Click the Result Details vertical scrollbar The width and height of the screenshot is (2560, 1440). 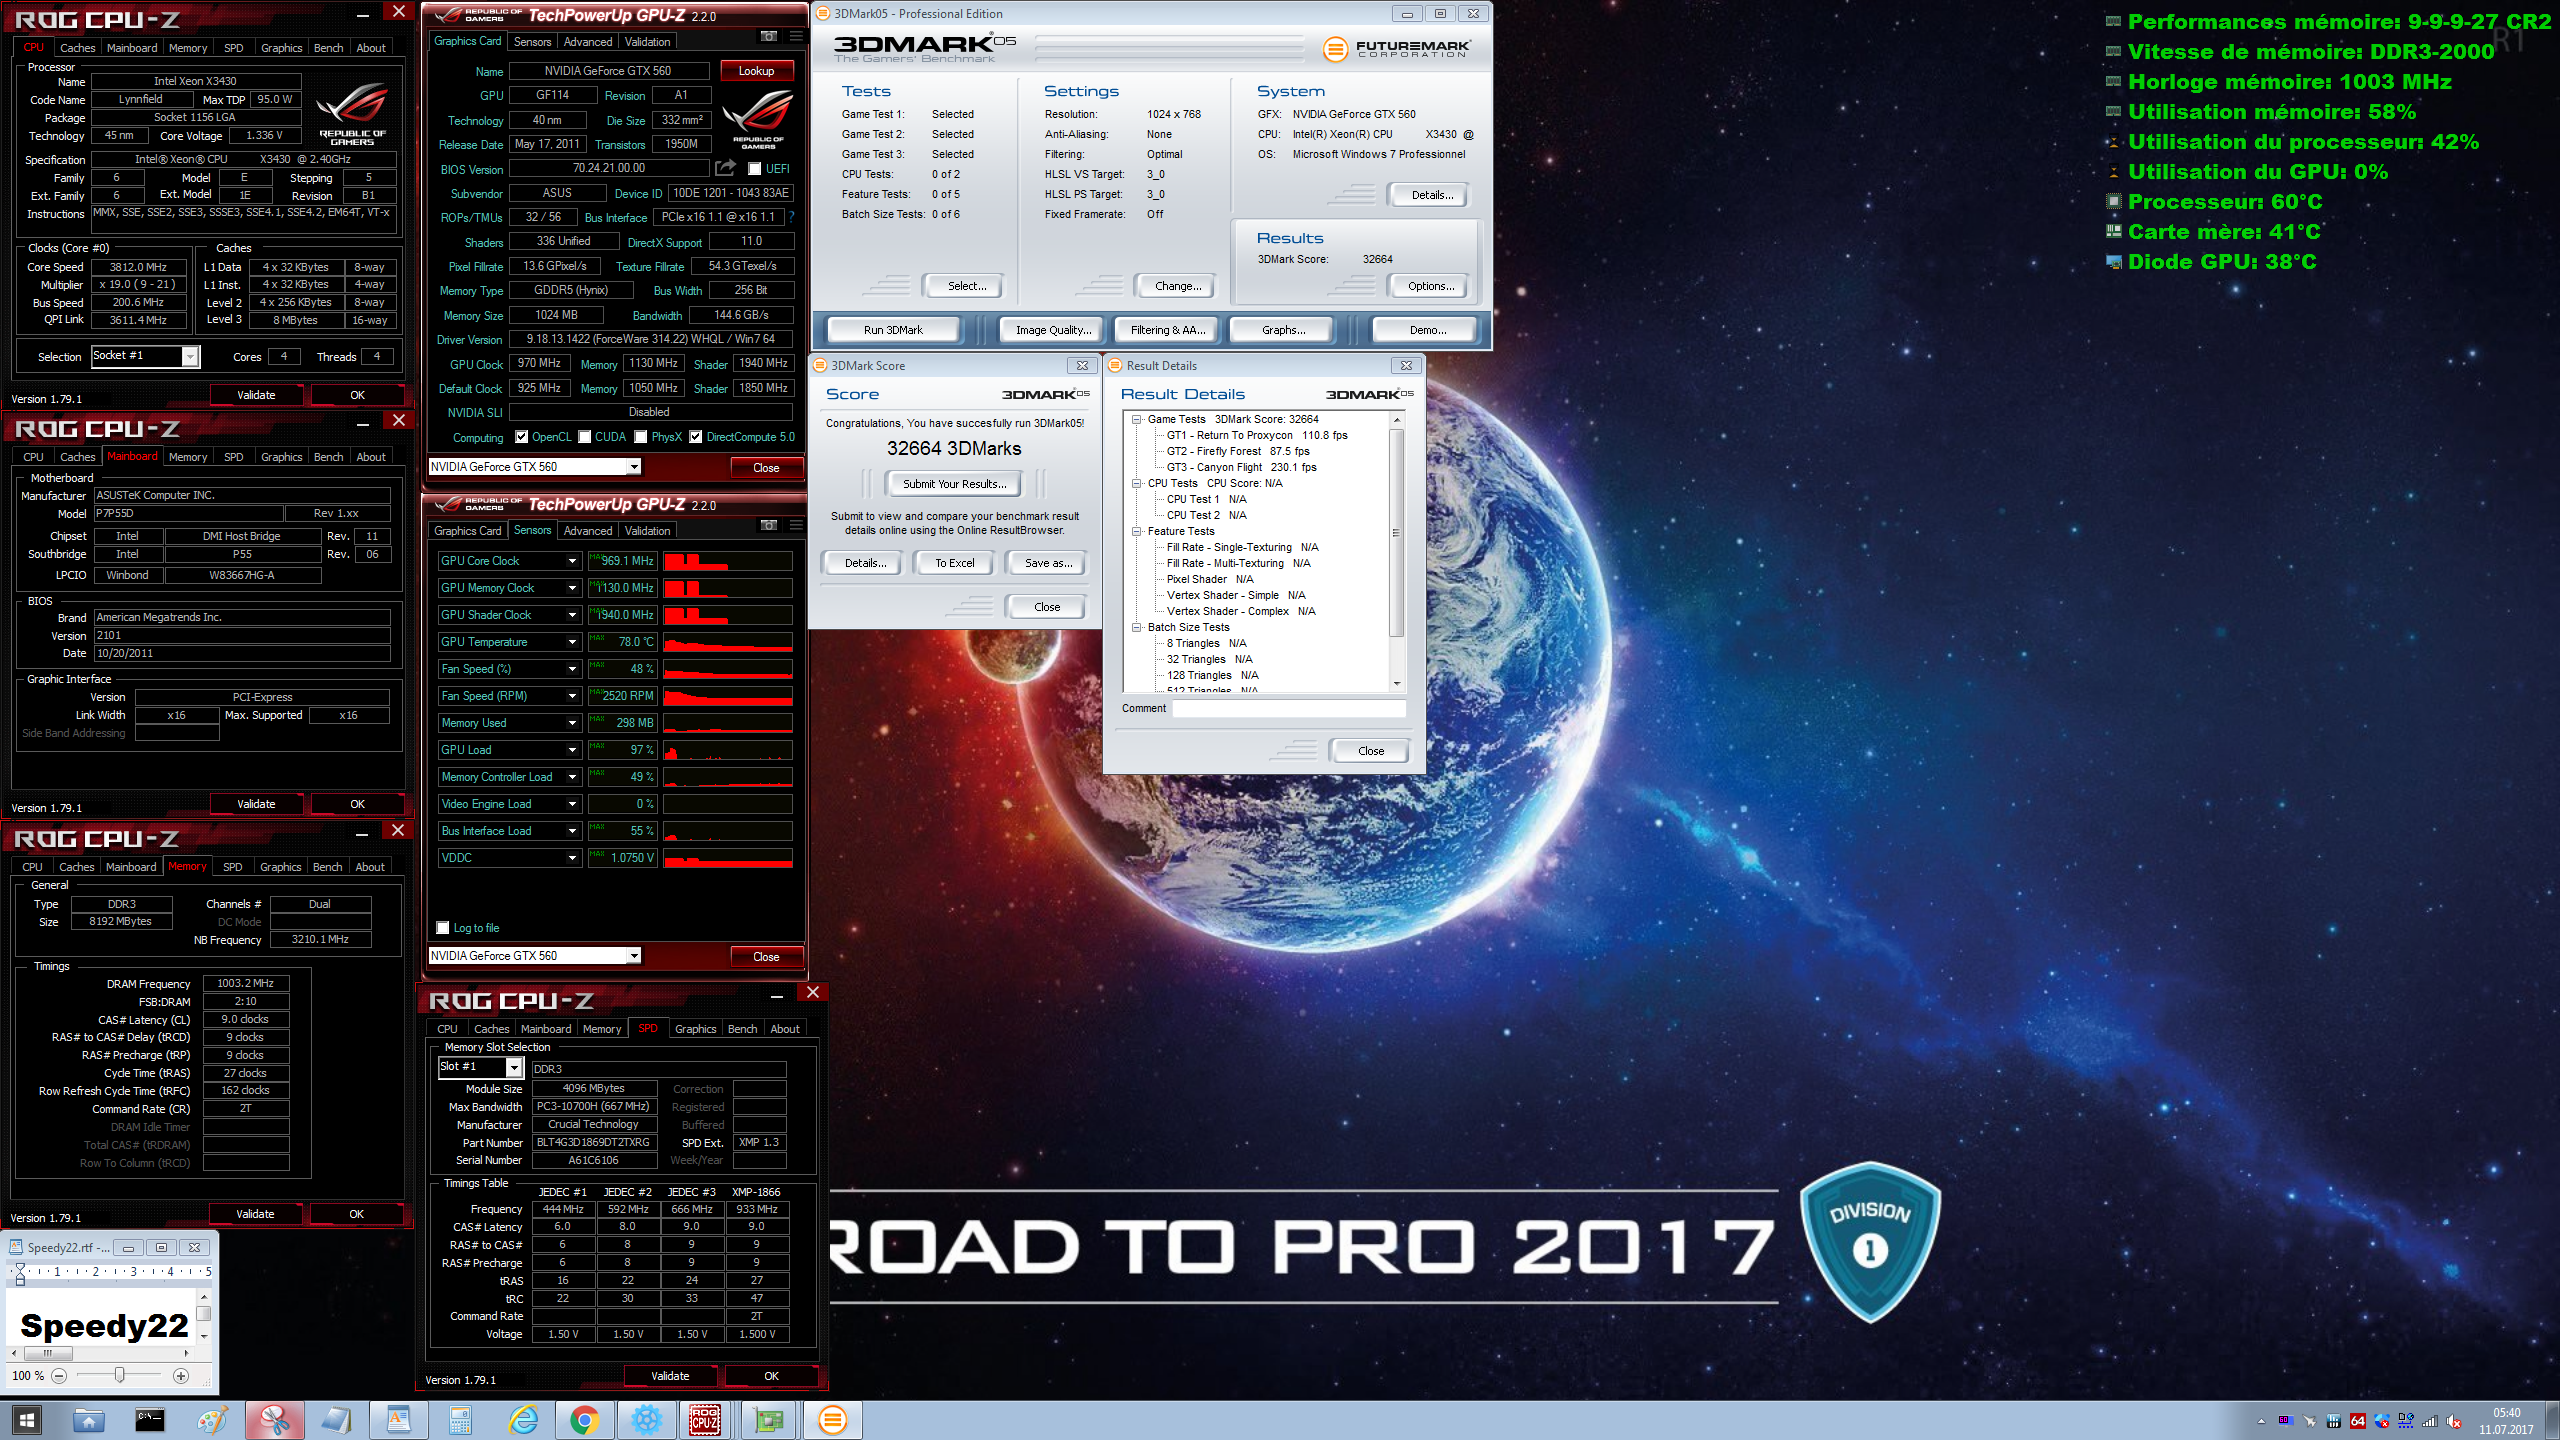pyautogui.click(x=1396, y=552)
